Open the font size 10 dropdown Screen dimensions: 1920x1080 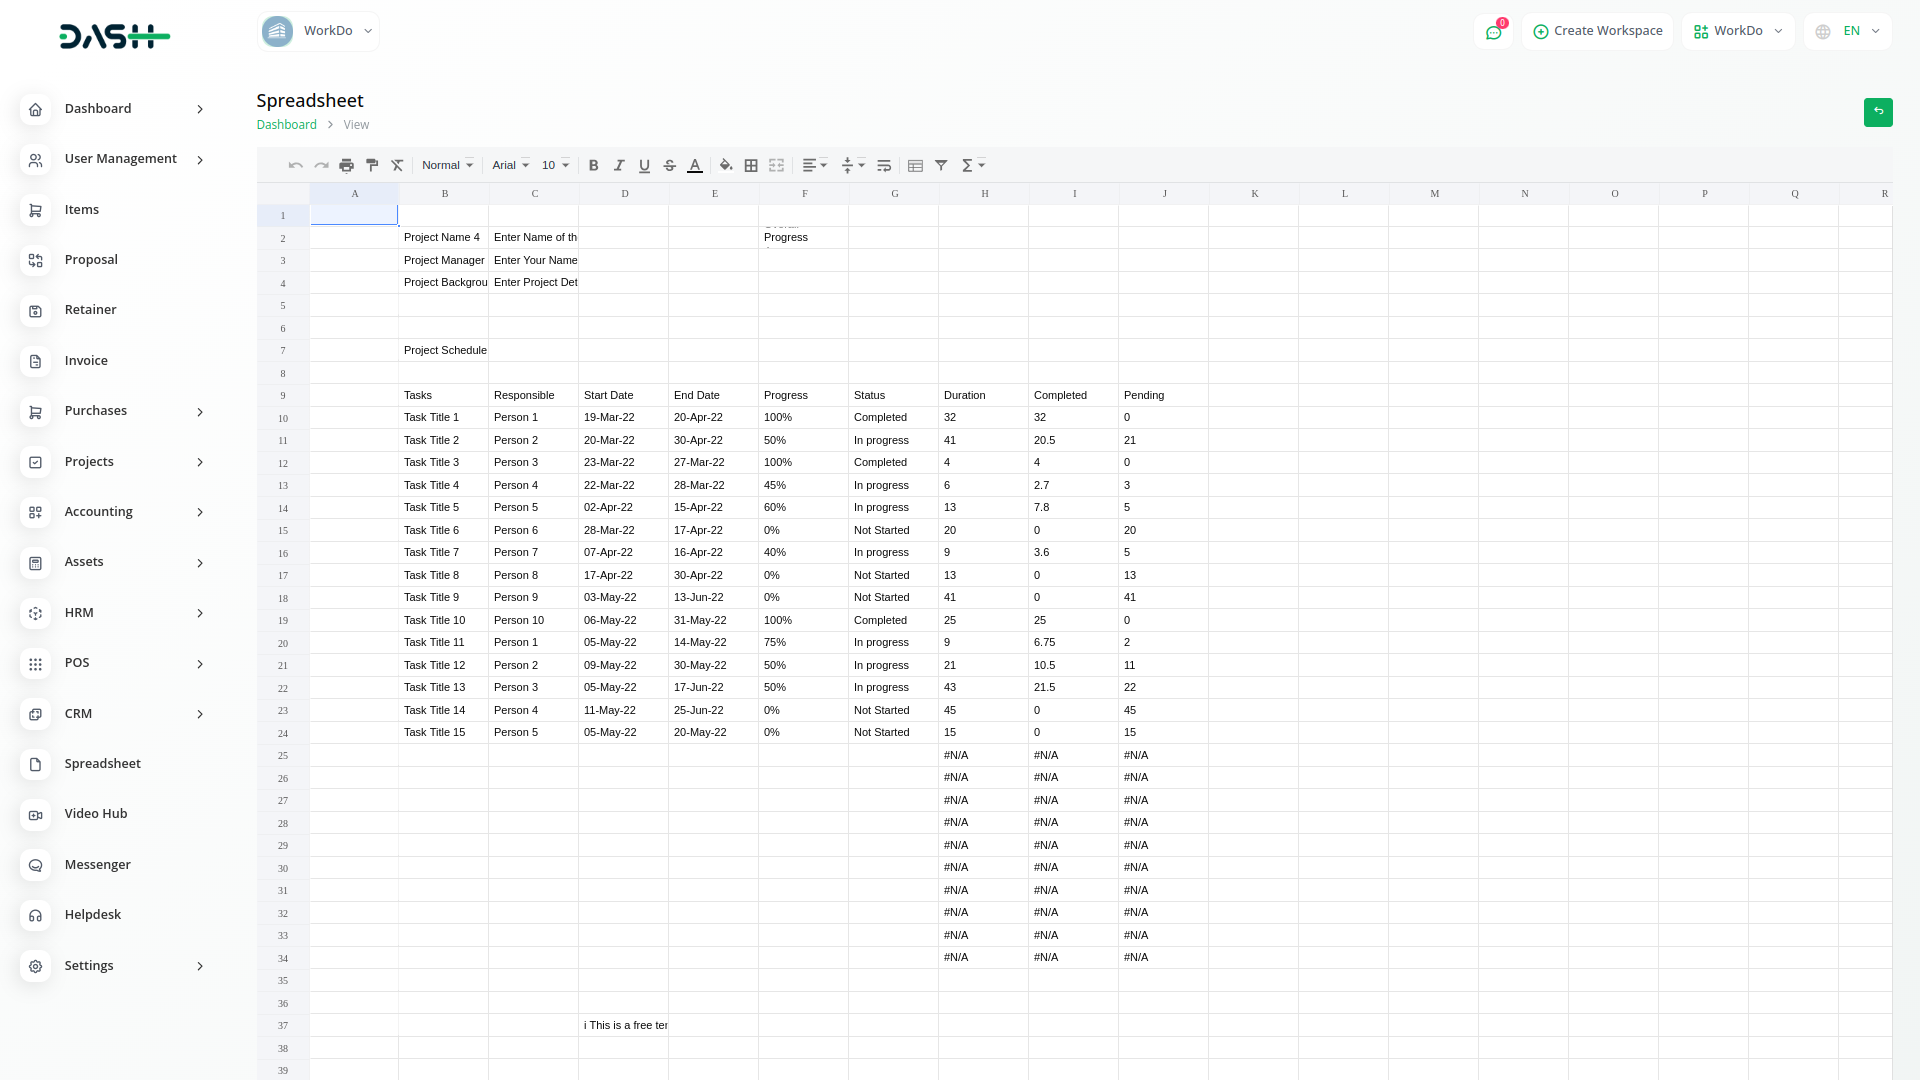coord(555,166)
